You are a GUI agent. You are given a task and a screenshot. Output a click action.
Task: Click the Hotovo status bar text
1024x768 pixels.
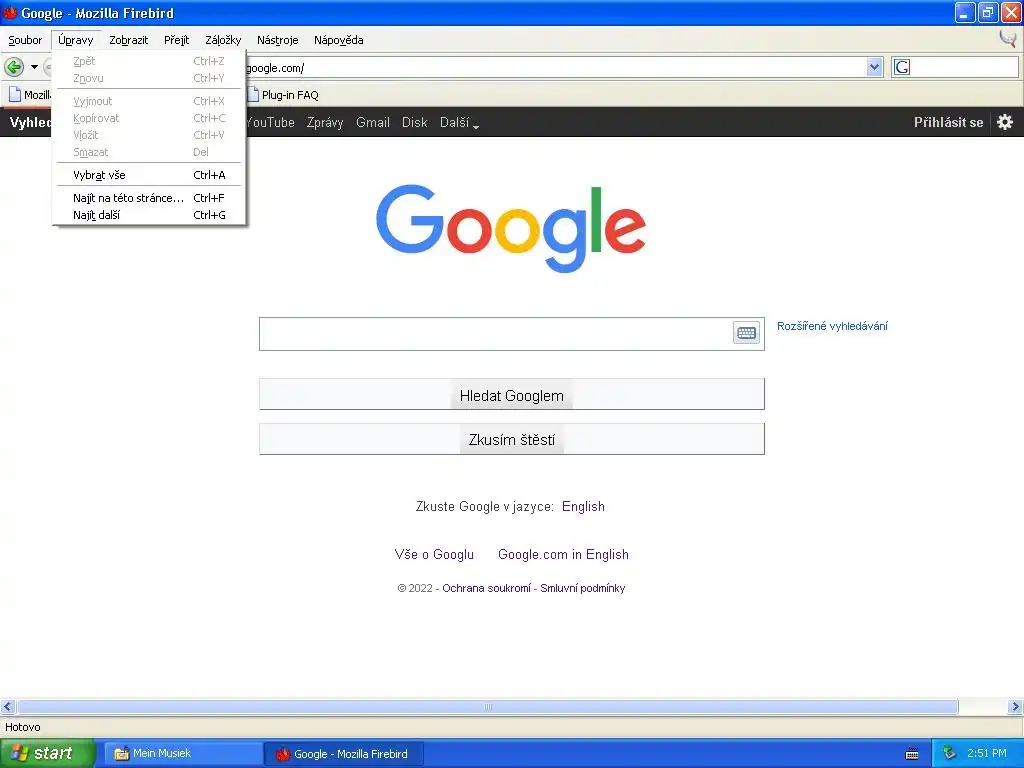point(23,727)
